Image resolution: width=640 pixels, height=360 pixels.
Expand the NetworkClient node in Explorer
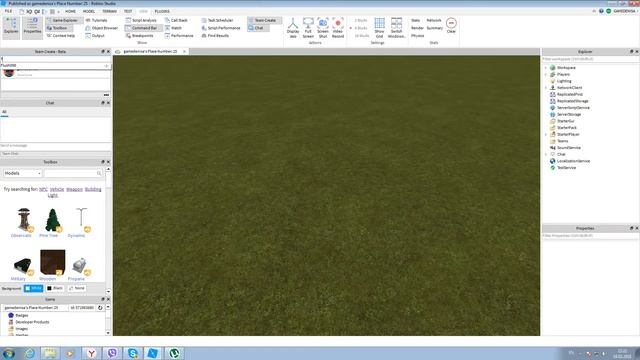(546, 88)
